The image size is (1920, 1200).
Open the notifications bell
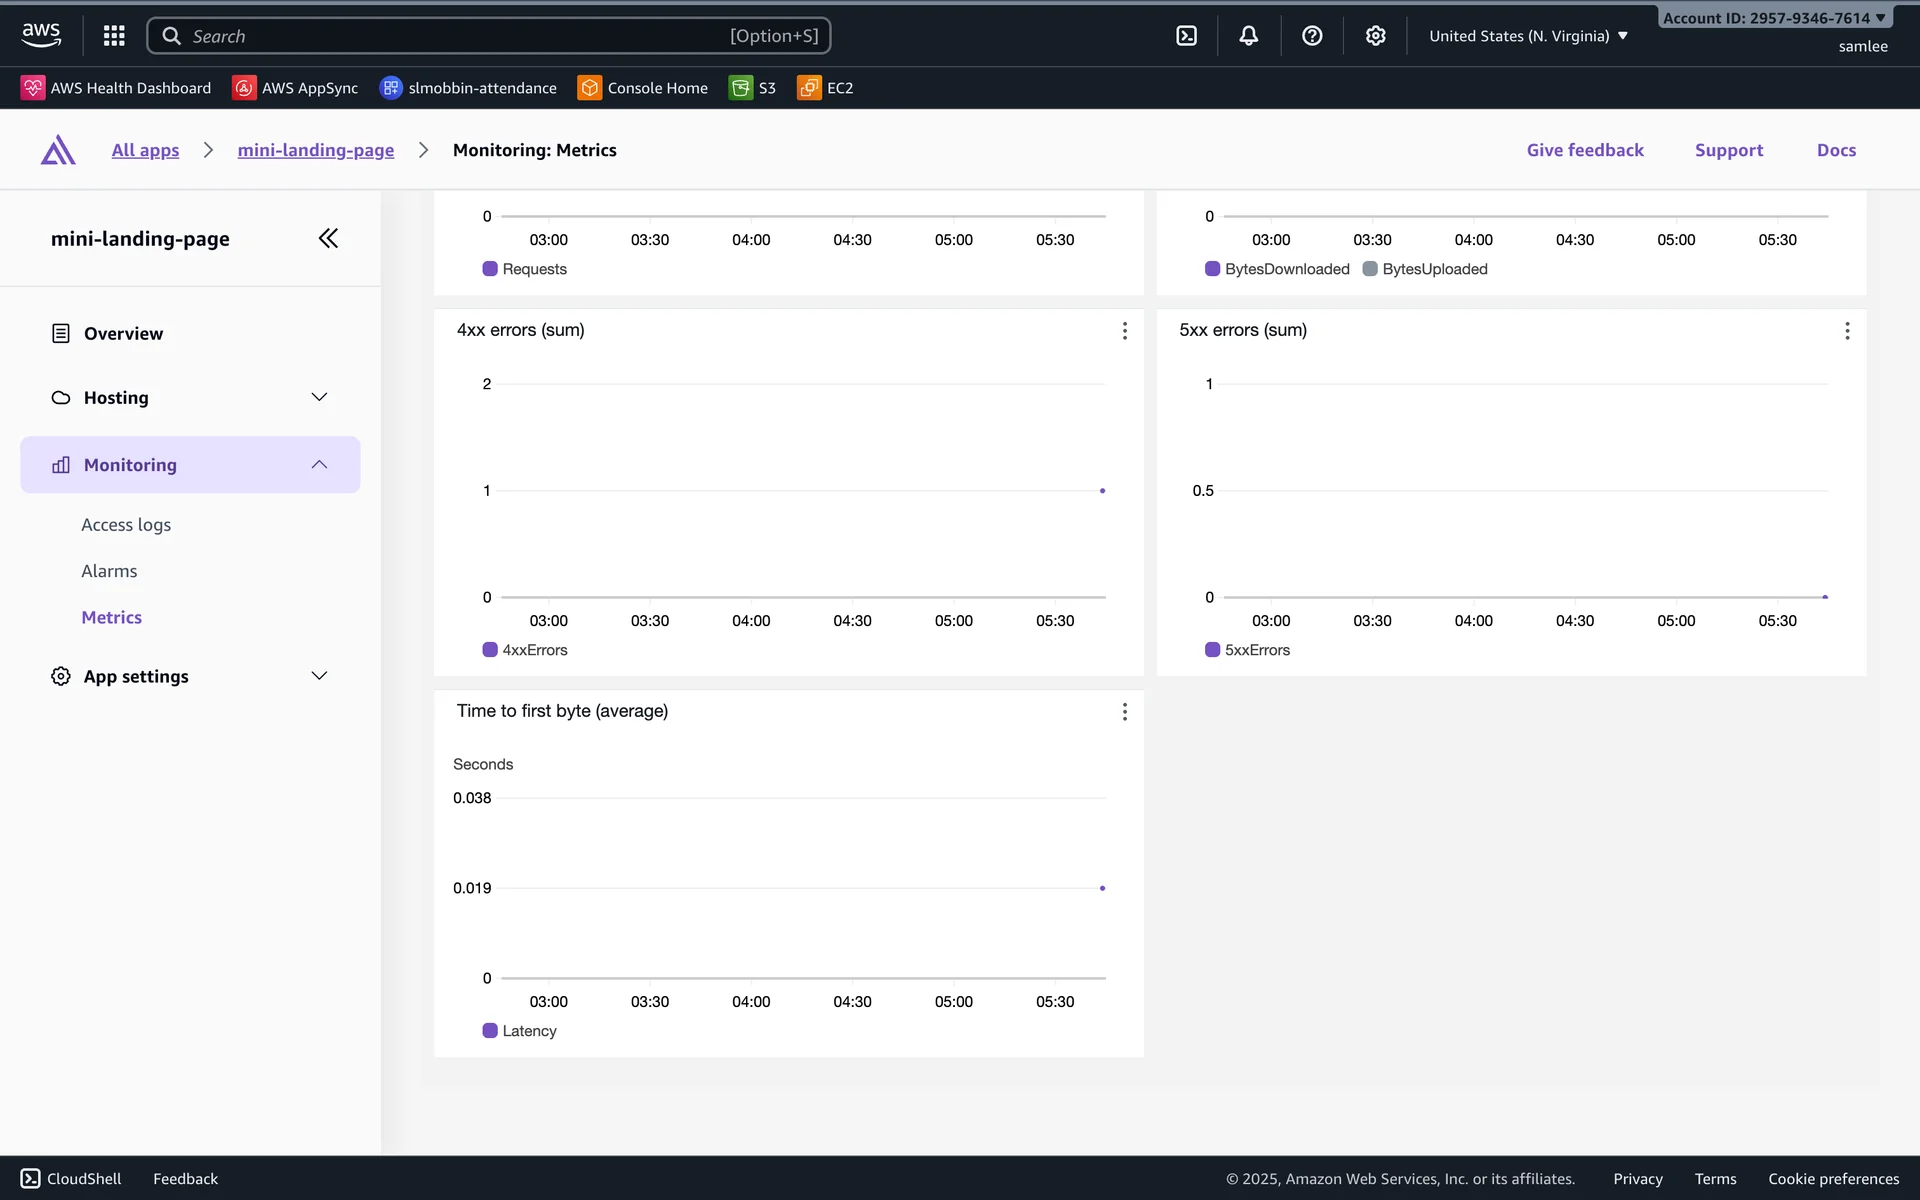(x=1249, y=36)
